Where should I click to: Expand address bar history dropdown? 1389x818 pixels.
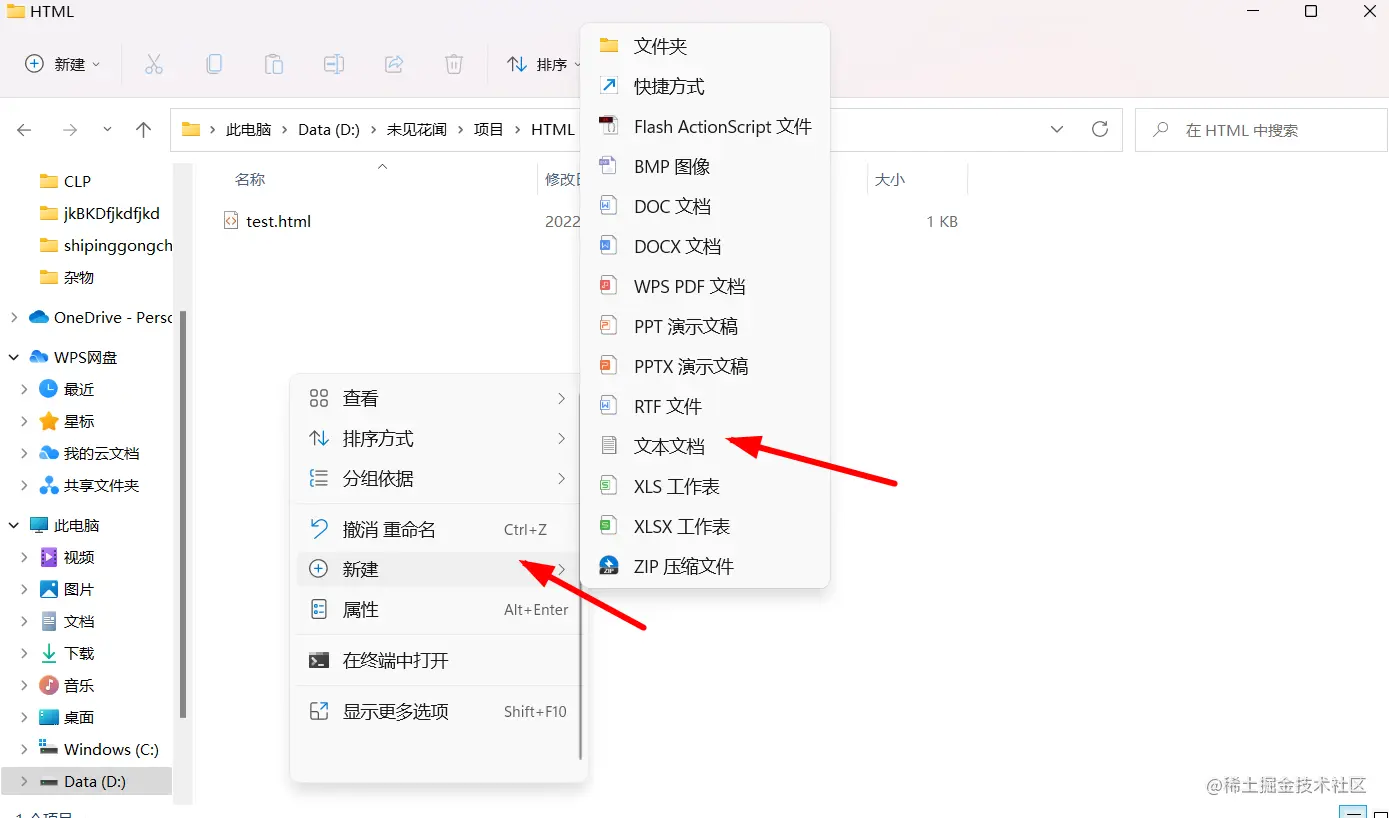click(x=1057, y=129)
